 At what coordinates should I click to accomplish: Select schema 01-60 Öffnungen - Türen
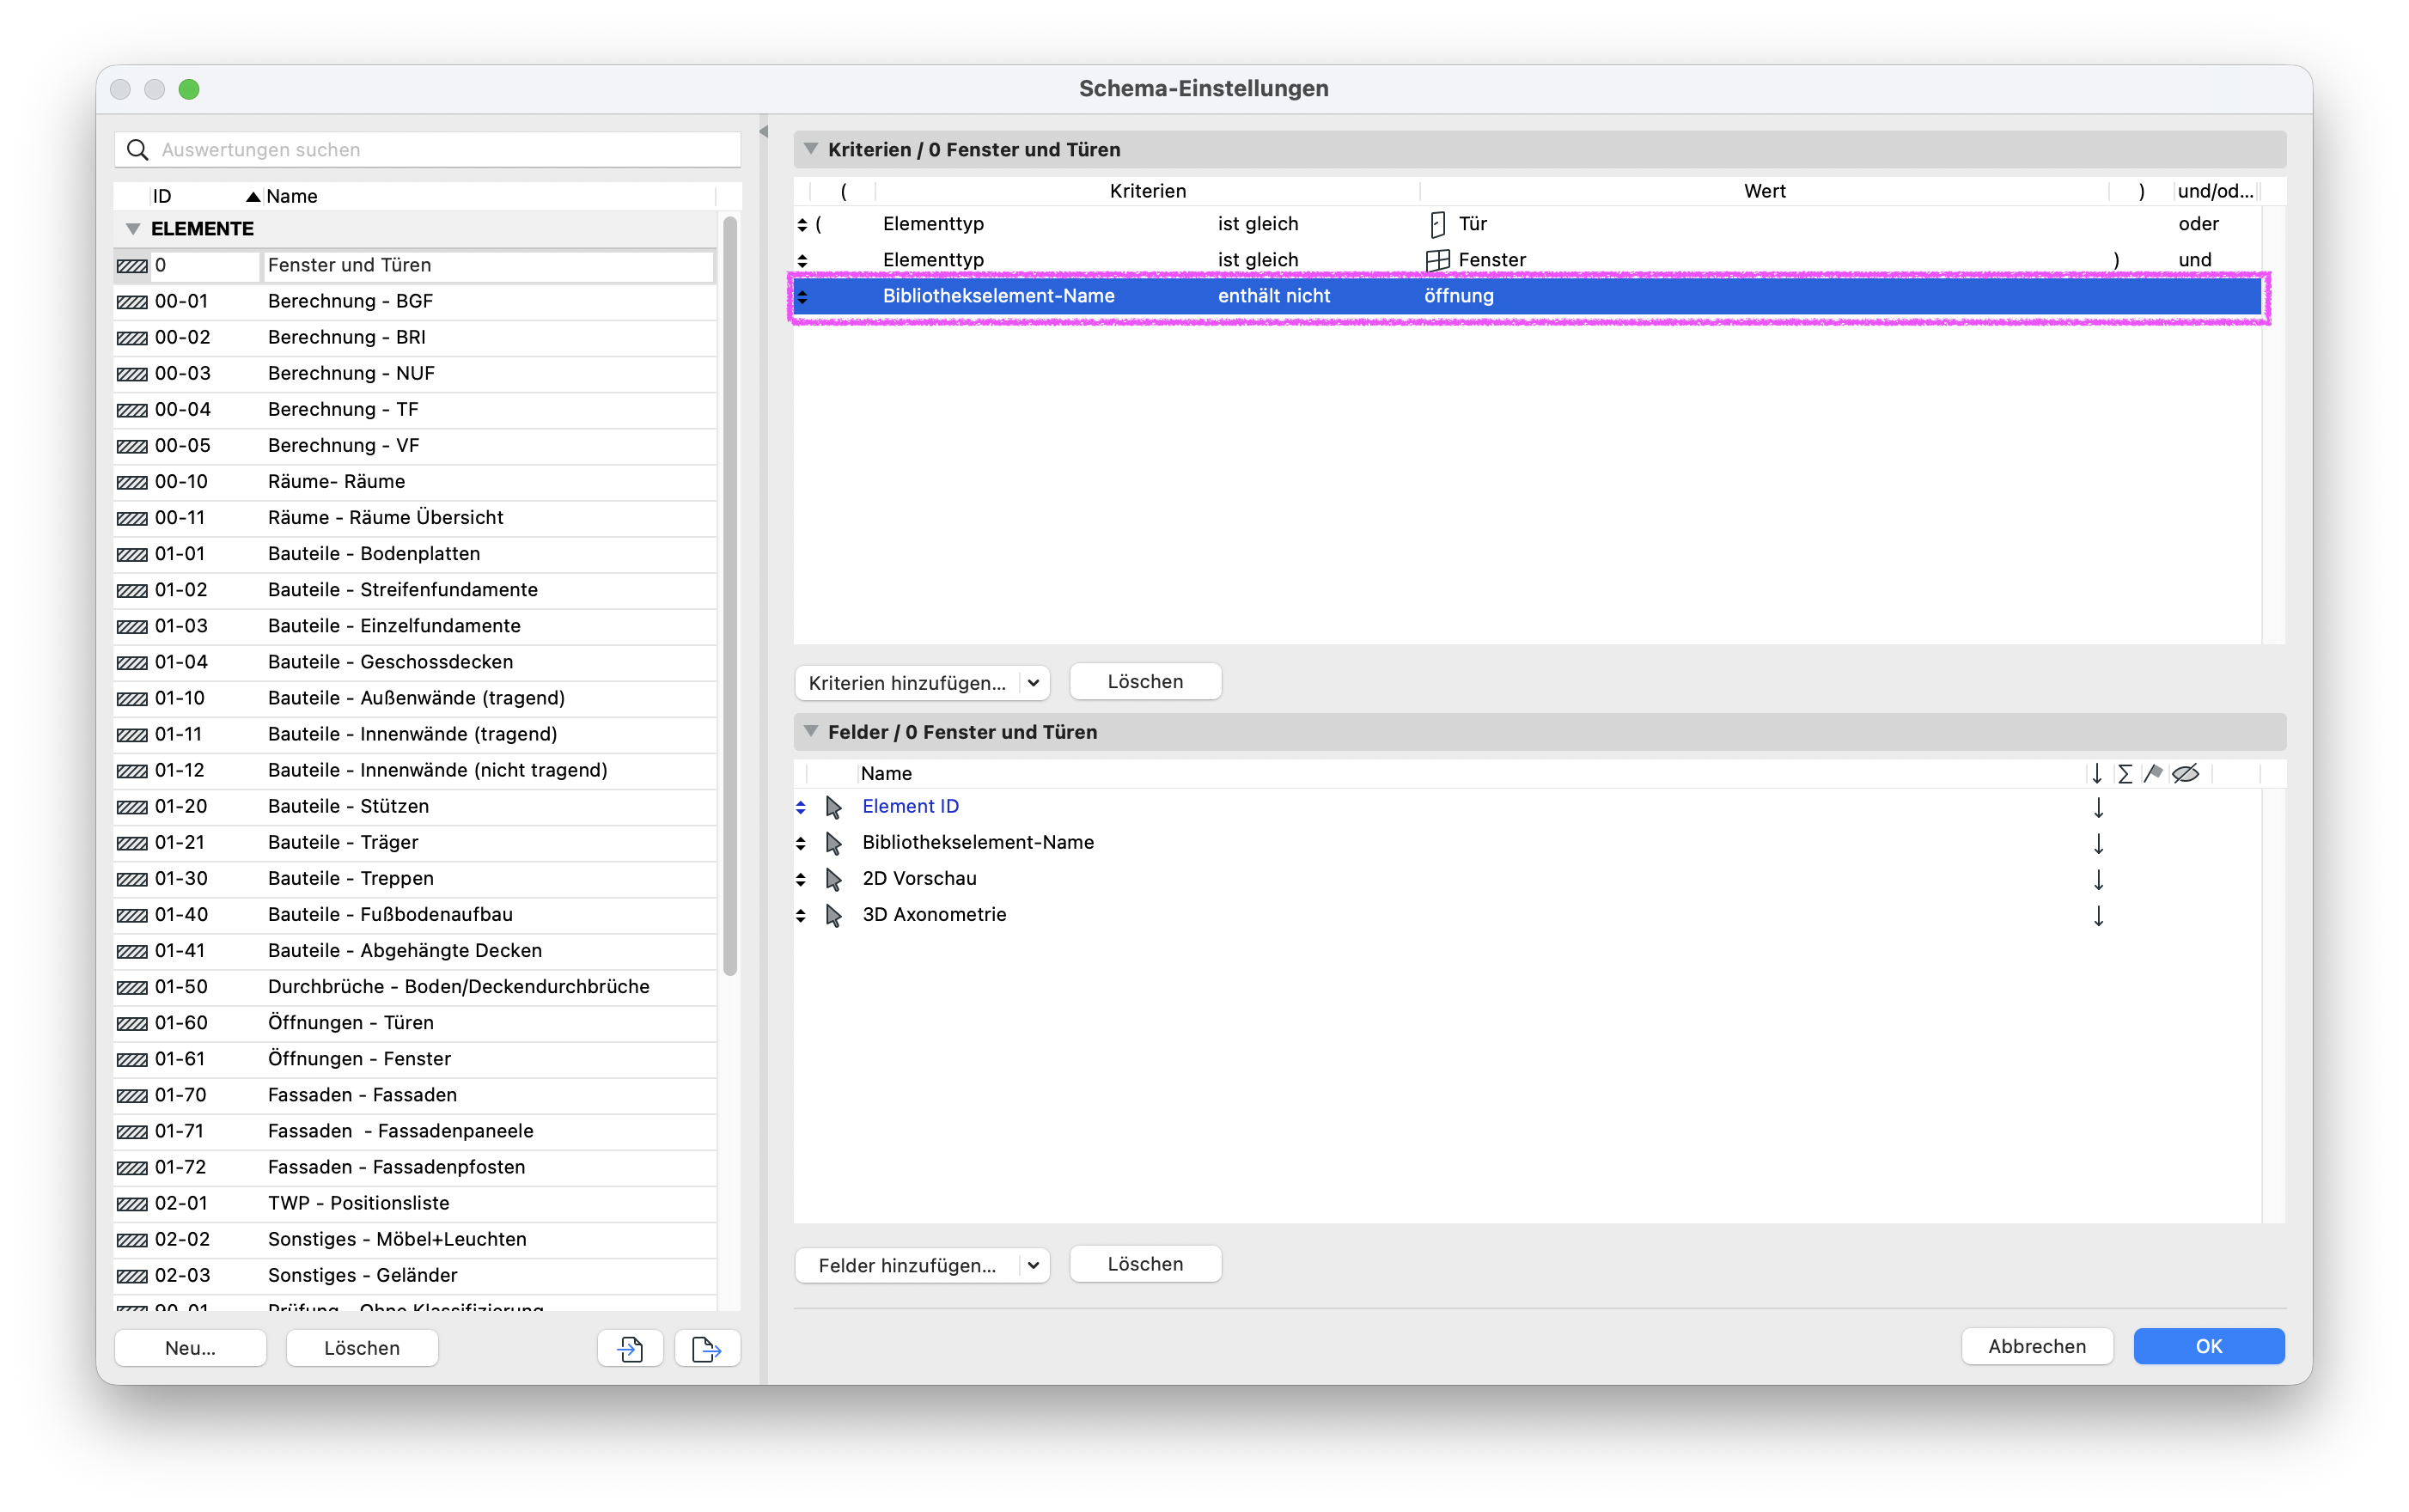coord(415,1022)
